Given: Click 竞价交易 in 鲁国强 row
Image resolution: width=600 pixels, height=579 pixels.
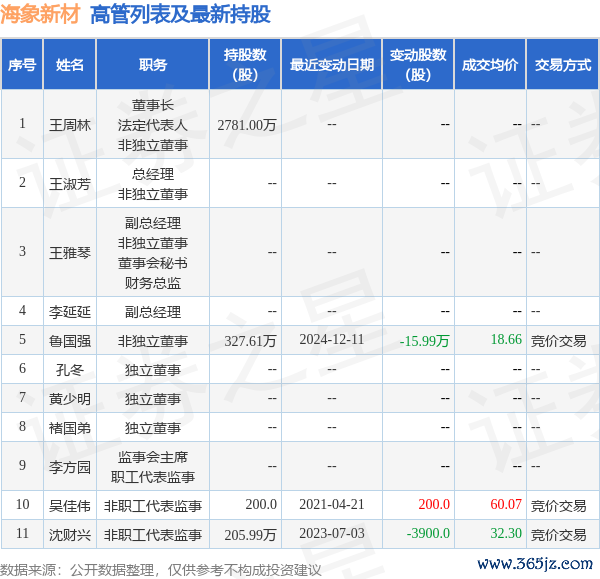Looking at the screenshot, I should pyautogui.click(x=559, y=340).
